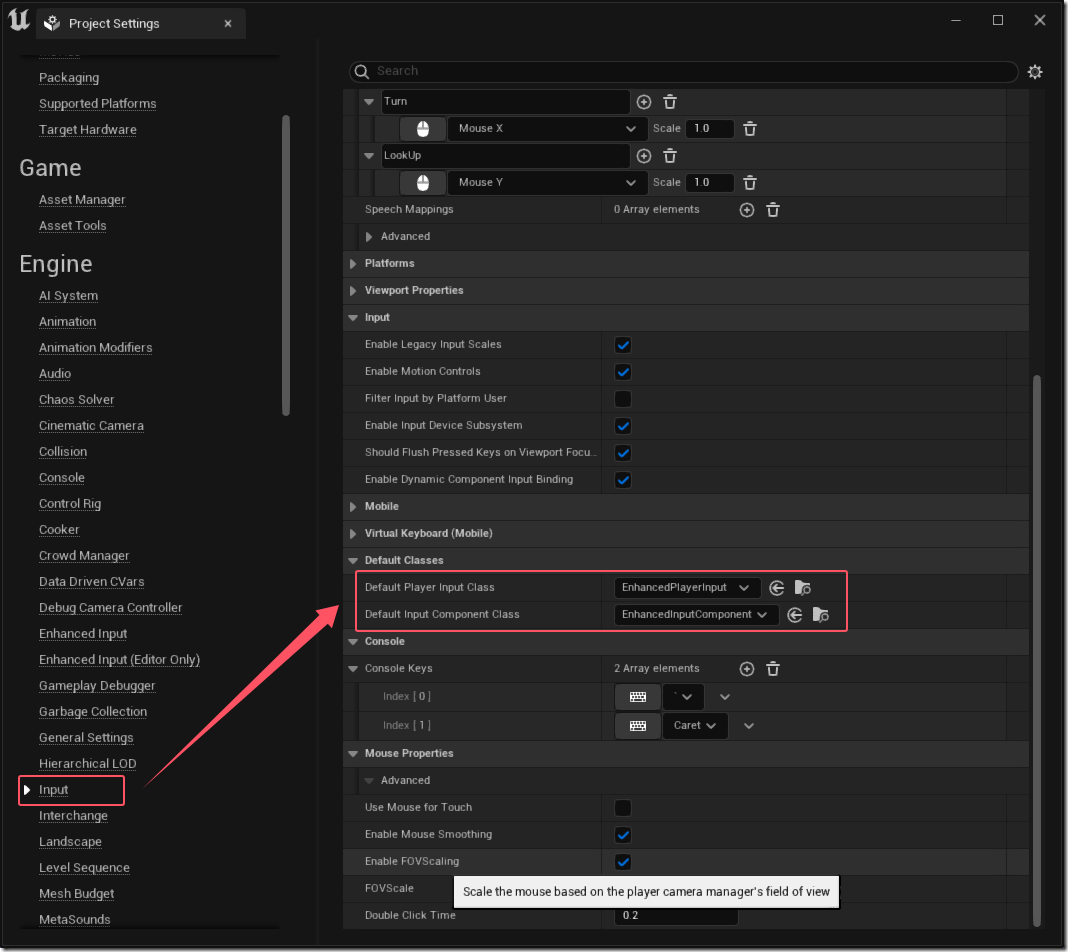Viewport: 1068px width, 952px height.
Task: Click the mouse key-selector icon beside Mouse Y
Action: (x=423, y=183)
